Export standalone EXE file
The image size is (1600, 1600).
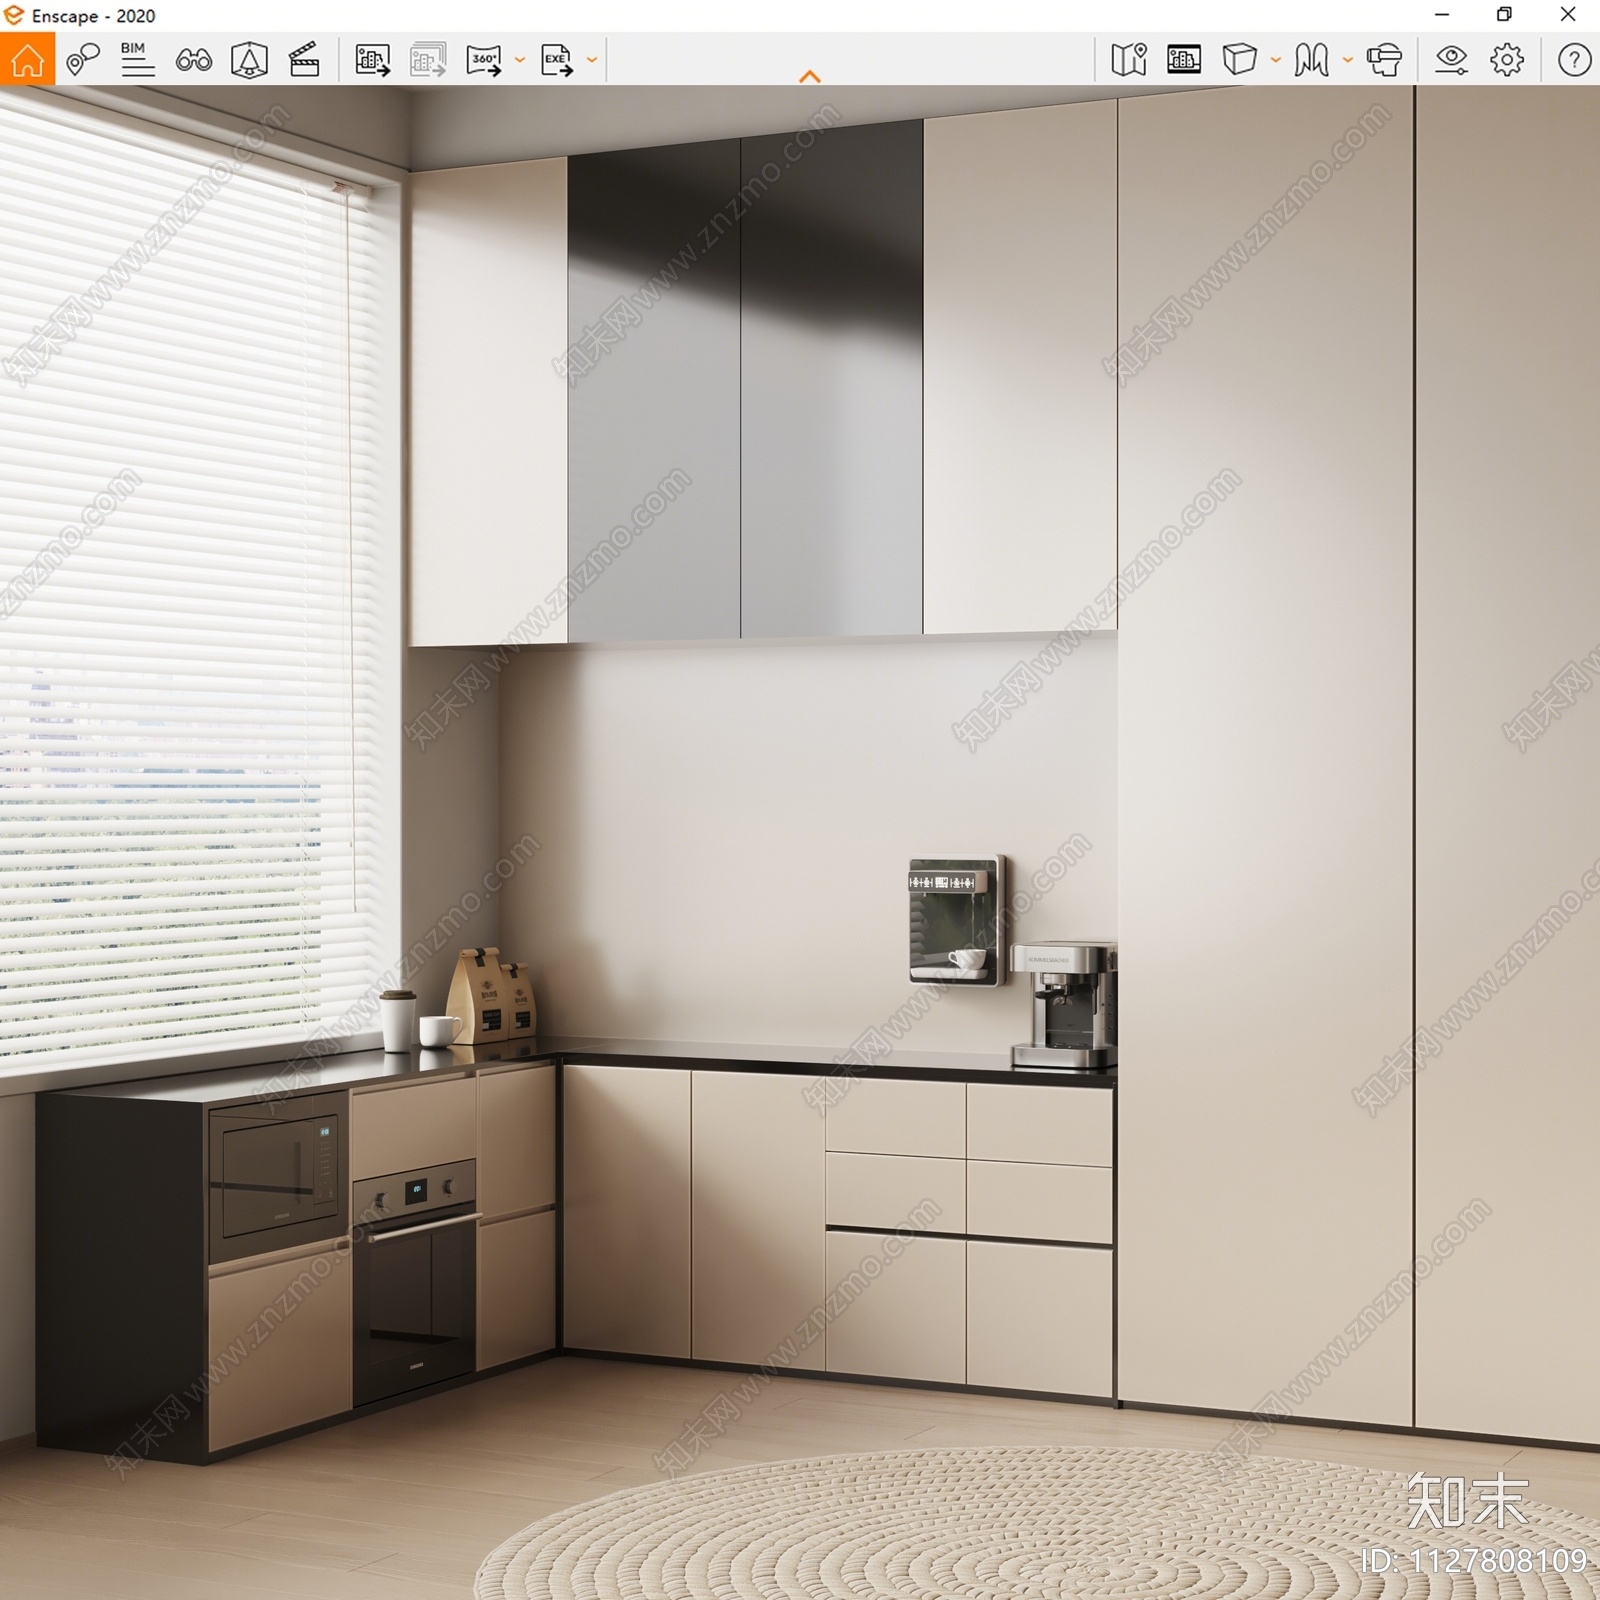click(x=557, y=60)
